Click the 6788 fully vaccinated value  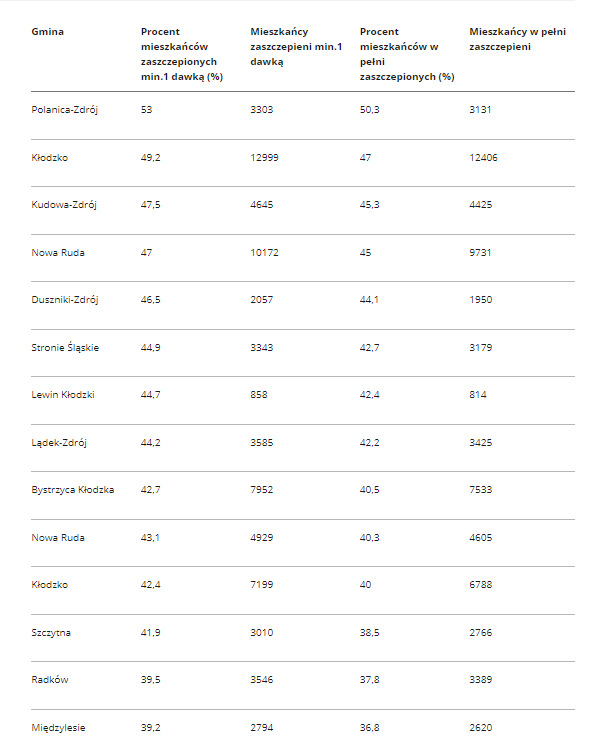coord(481,585)
